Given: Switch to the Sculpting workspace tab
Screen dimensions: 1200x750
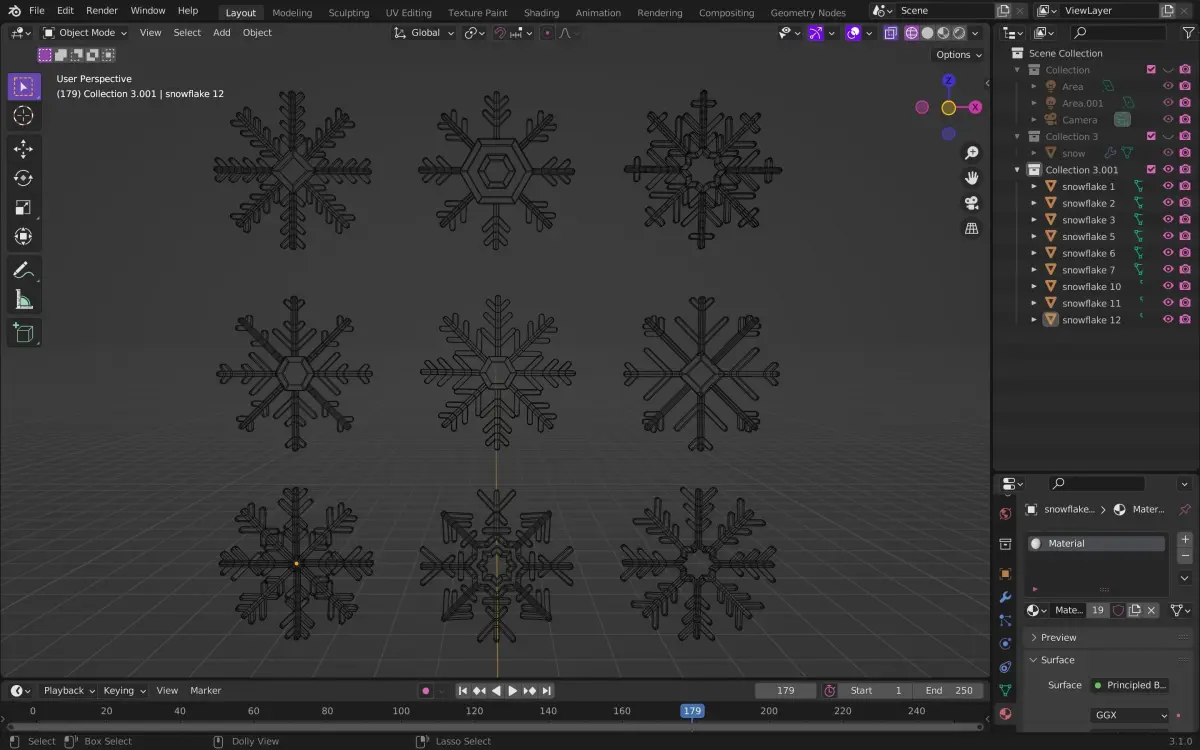Looking at the screenshot, I should coord(349,13).
